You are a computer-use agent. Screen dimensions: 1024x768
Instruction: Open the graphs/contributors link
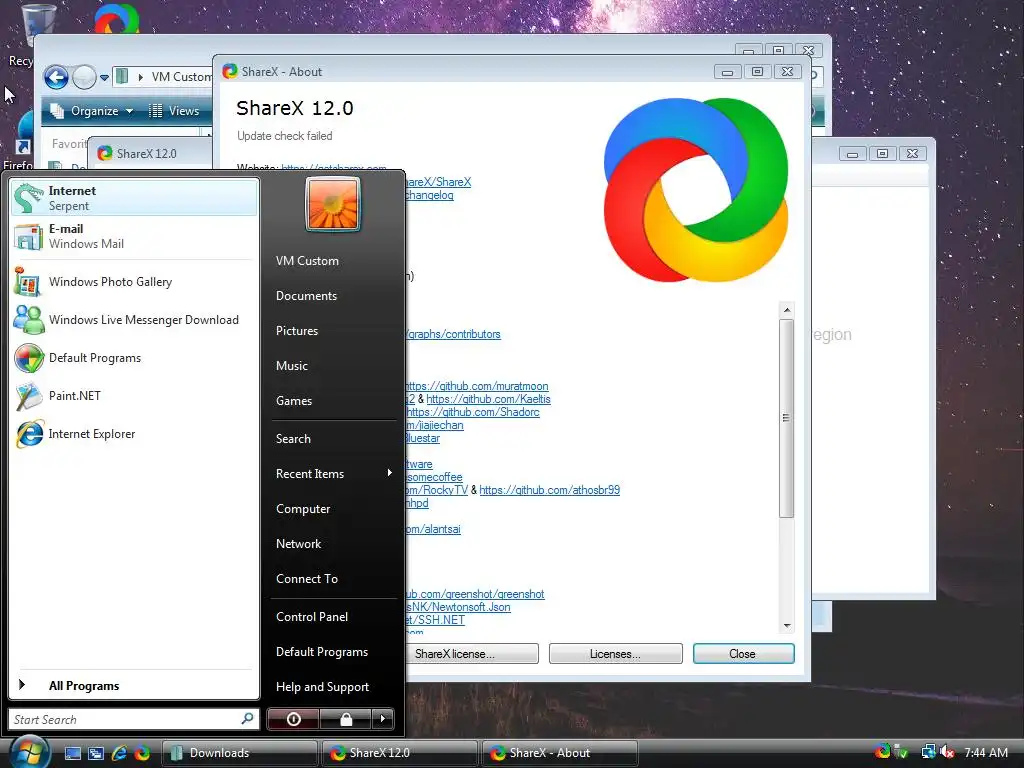click(453, 334)
